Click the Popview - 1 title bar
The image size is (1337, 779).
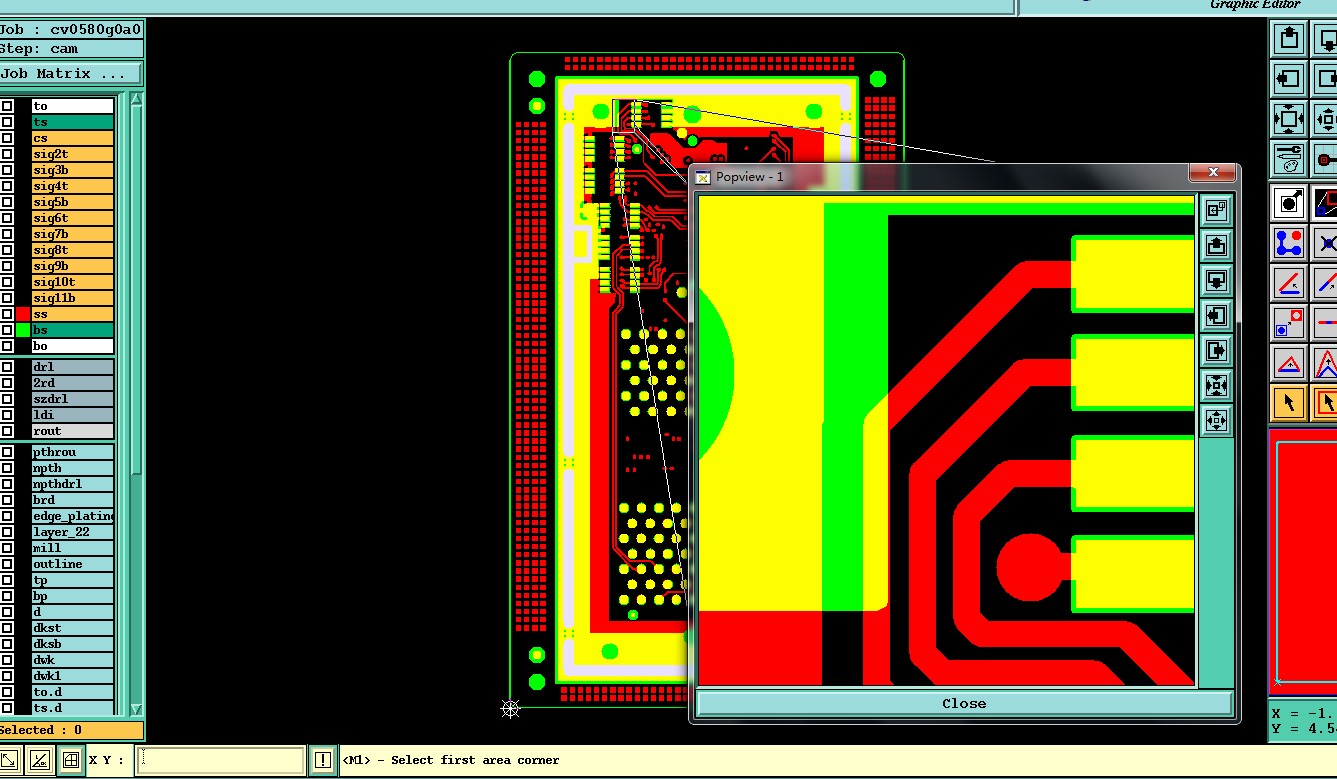940,176
